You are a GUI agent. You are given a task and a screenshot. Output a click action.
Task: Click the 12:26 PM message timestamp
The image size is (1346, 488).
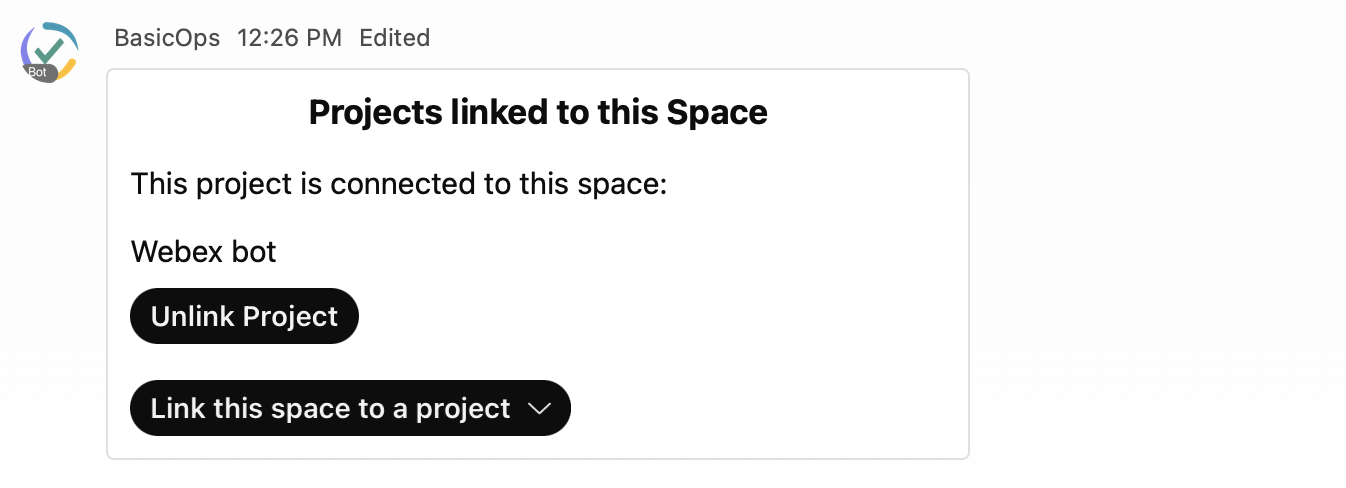point(289,38)
